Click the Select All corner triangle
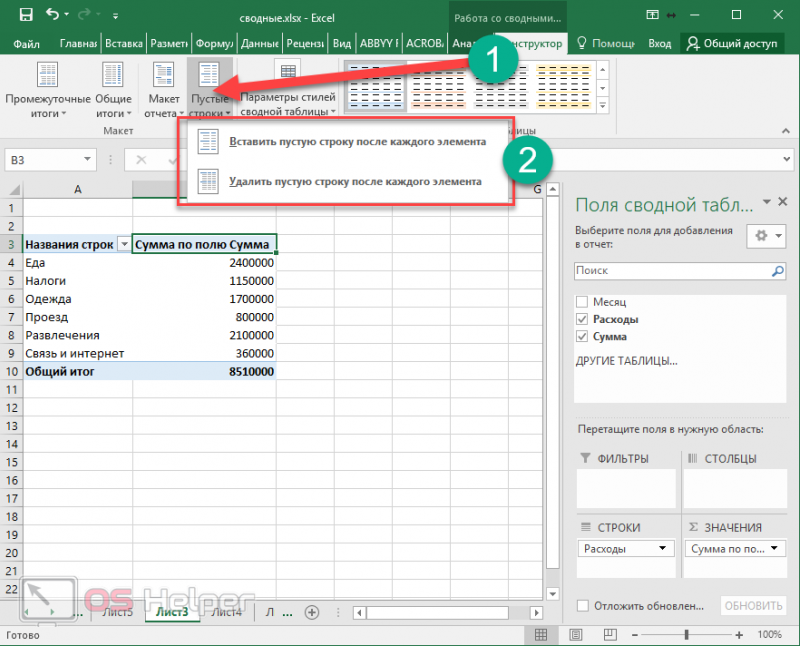Screen dimensions: 800x646 tap(14, 190)
